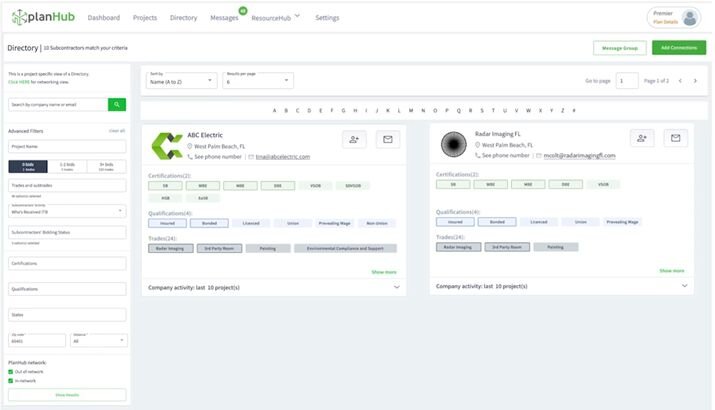
Task: Open the user profile avatar
Action: tap(689, 18)
